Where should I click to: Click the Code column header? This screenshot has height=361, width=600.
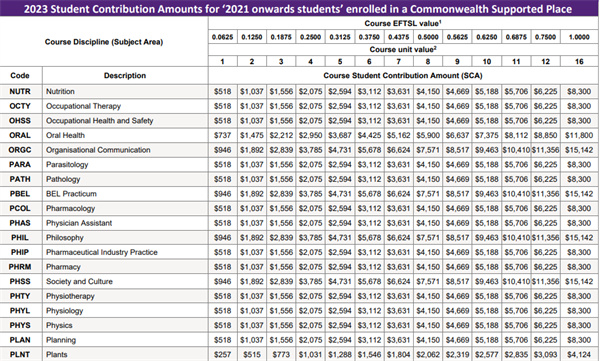tap(20, 75)
